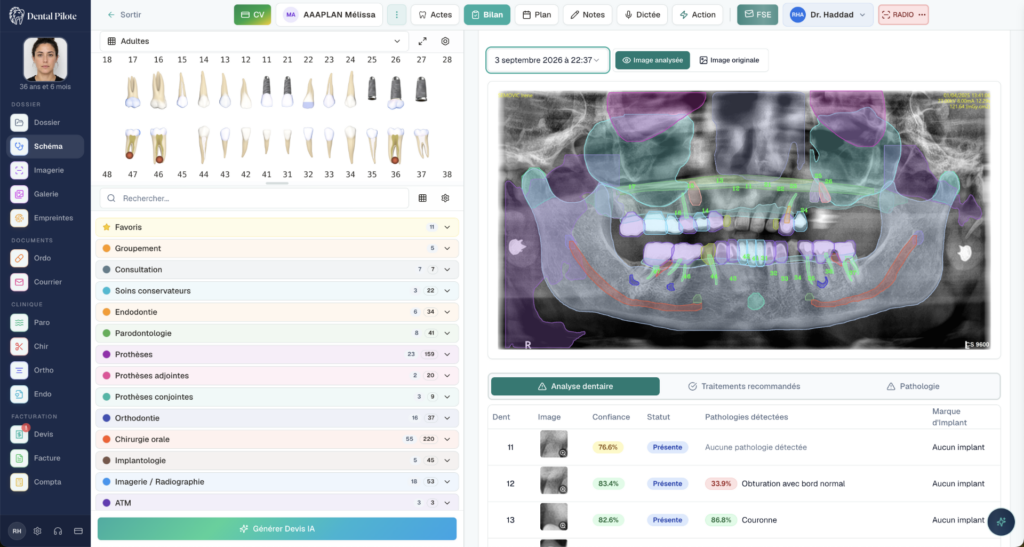Screen dimensions: 1024x547
Task: Select lower tooth 47 on chart
Action: (132, 144)
